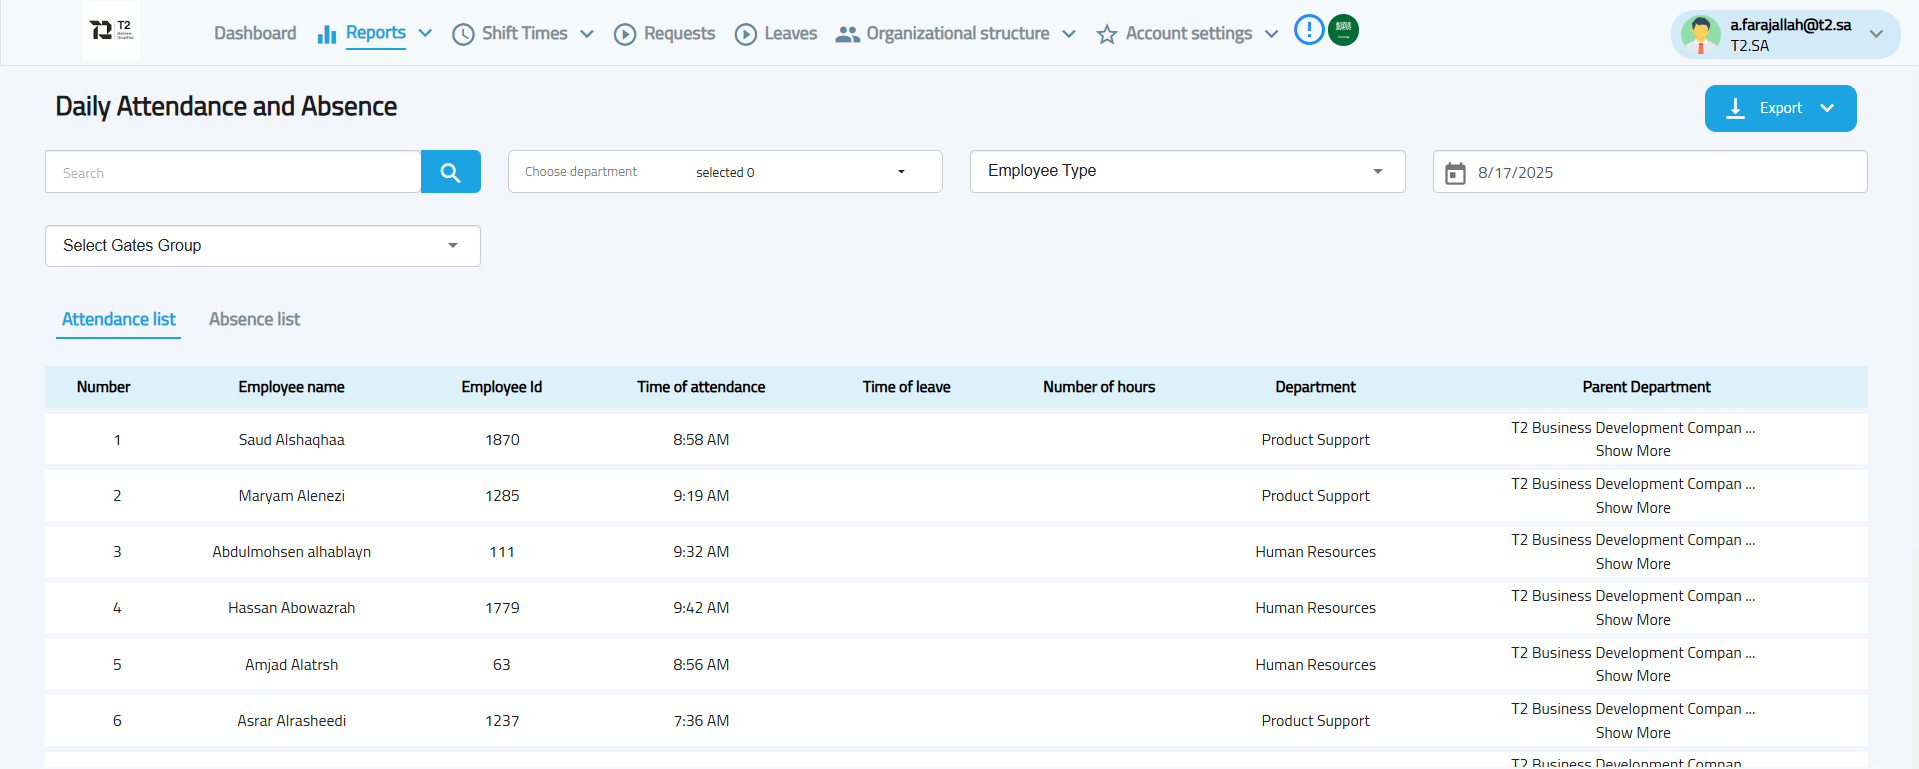The height and width of the screenshot is (769, 1919).
Task: Show More for Asrar Alrasheedi row
Action: pos(1633,733)
